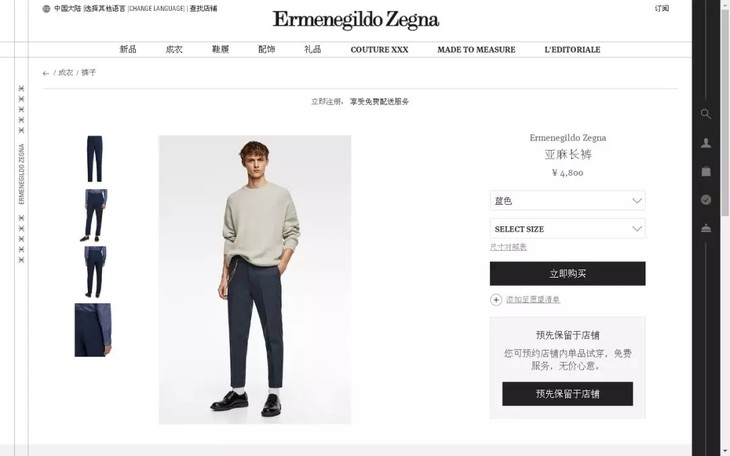The image size is (730, 456).
Task: Click the page vertical scrollbar thumb
Action: [725, 112]
